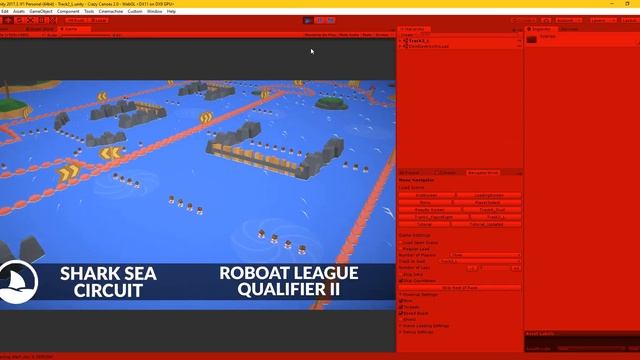Click the asset thumbnail in Inspector
Screen dimensions: 640x360
pos(531,39)
